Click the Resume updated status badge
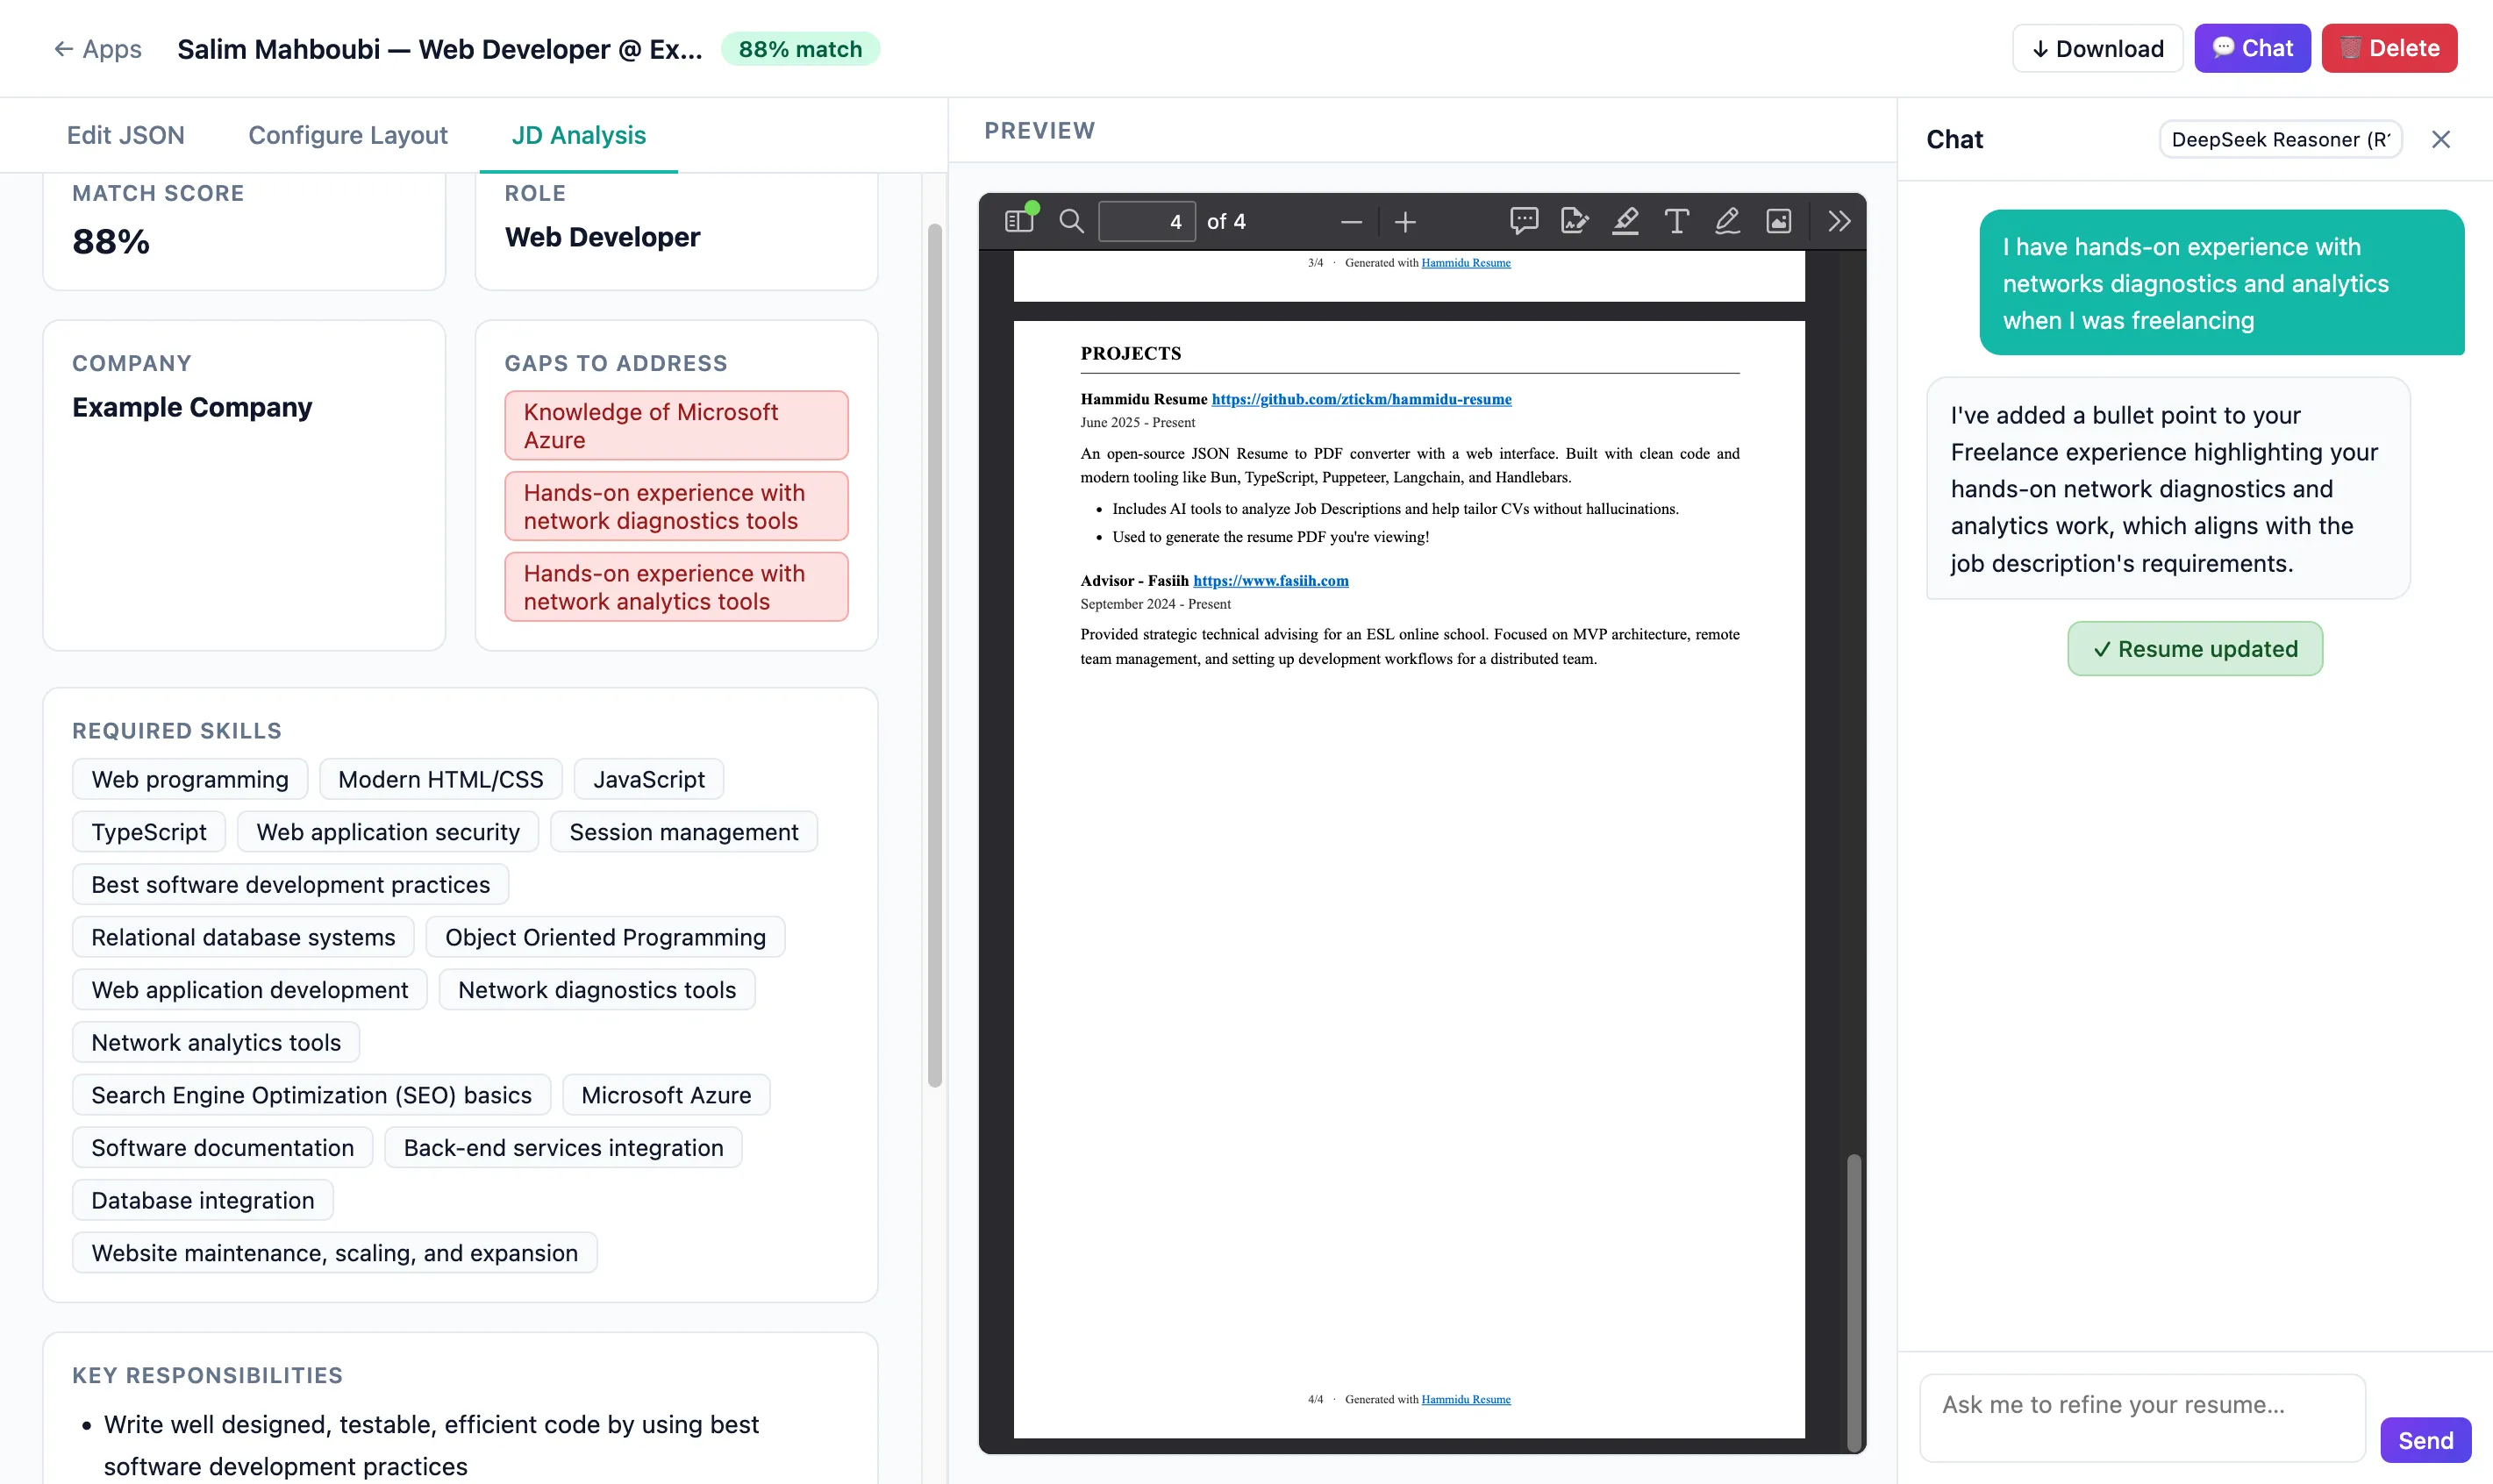This screenshot has height=1484, width=2493. pos(2195,649)
